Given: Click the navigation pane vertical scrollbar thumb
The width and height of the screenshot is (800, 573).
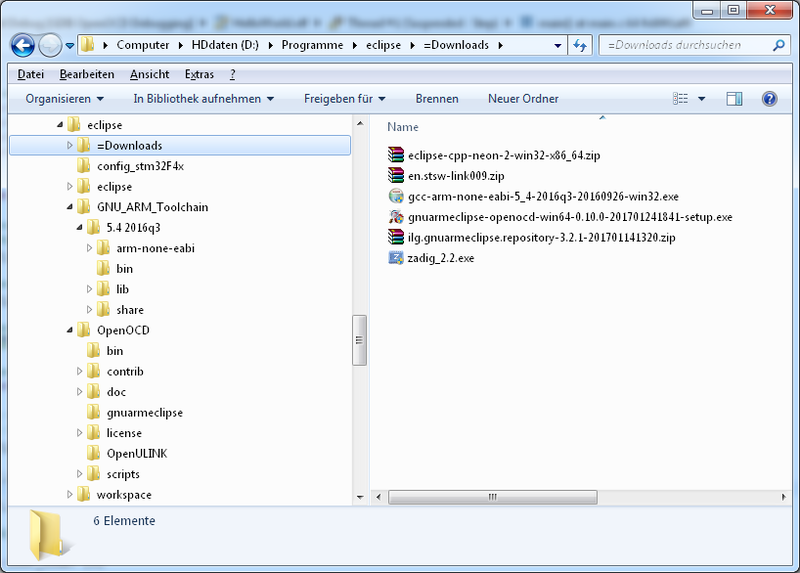Looking at the screenshot, I should (359, 340).
